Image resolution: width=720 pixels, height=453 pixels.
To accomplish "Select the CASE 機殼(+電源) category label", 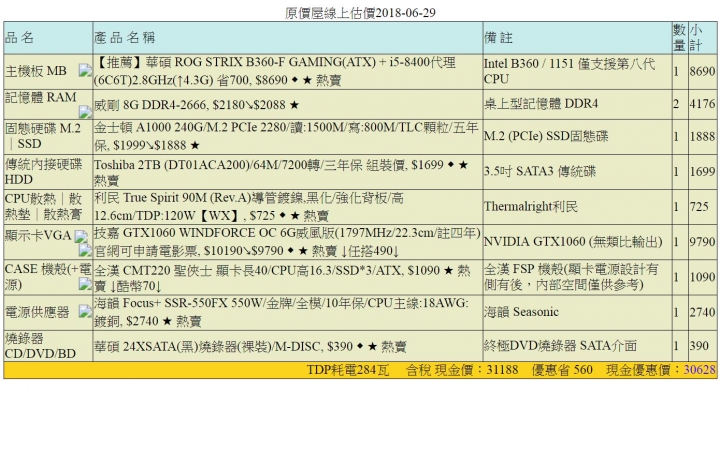I will point(48,277).
